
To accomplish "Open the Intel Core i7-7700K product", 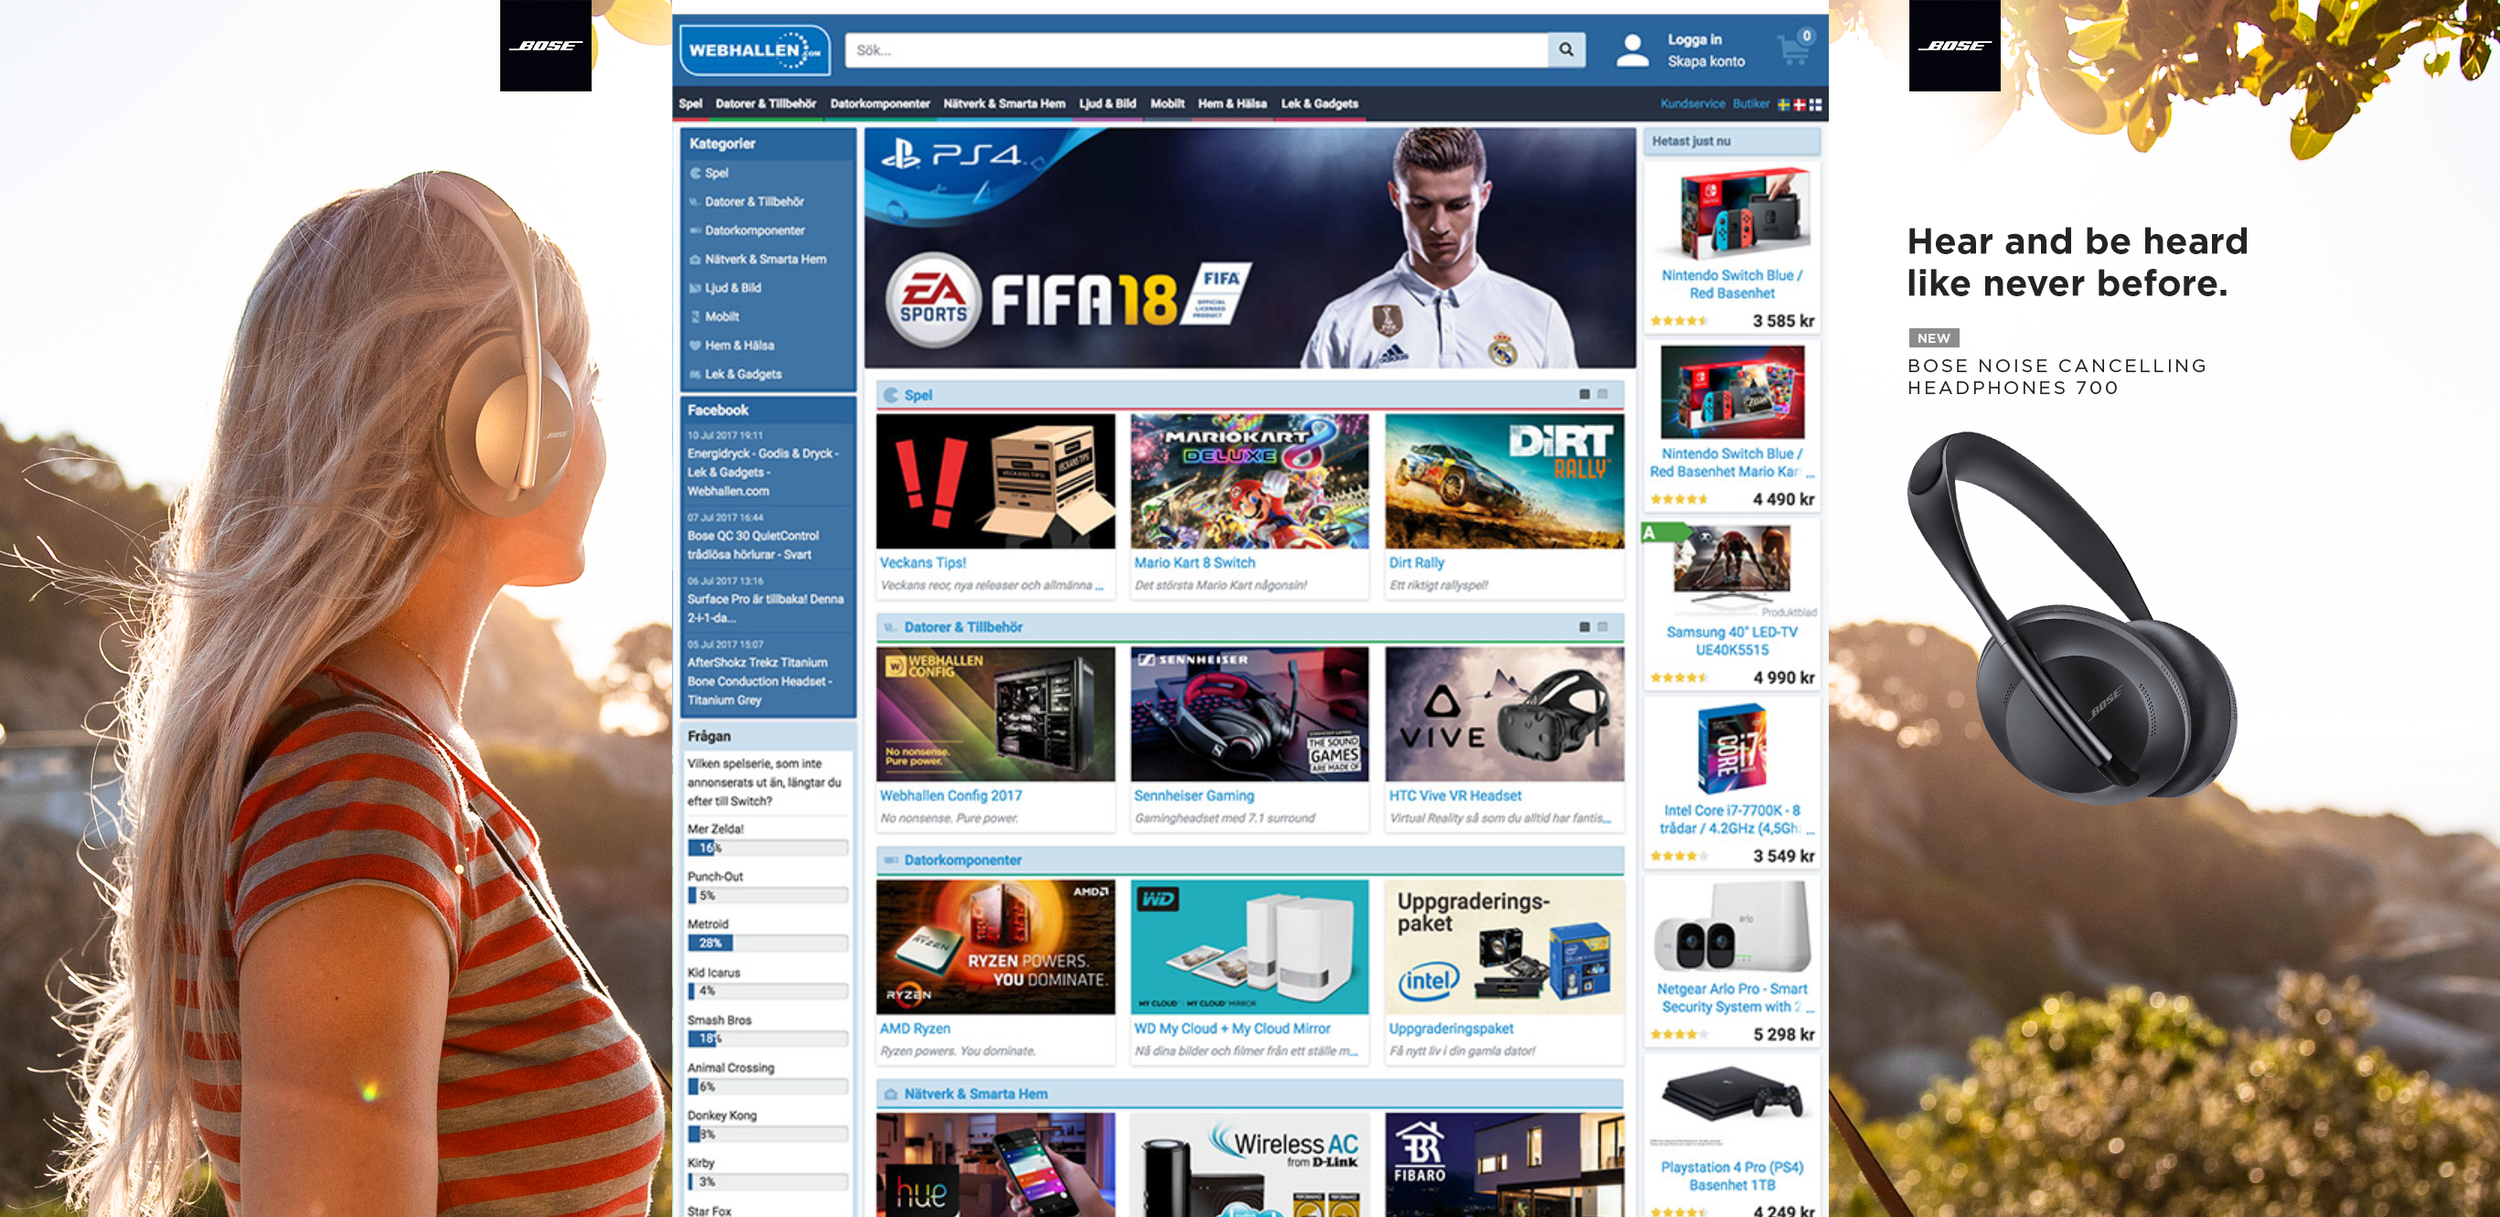I will [1732, 782].
